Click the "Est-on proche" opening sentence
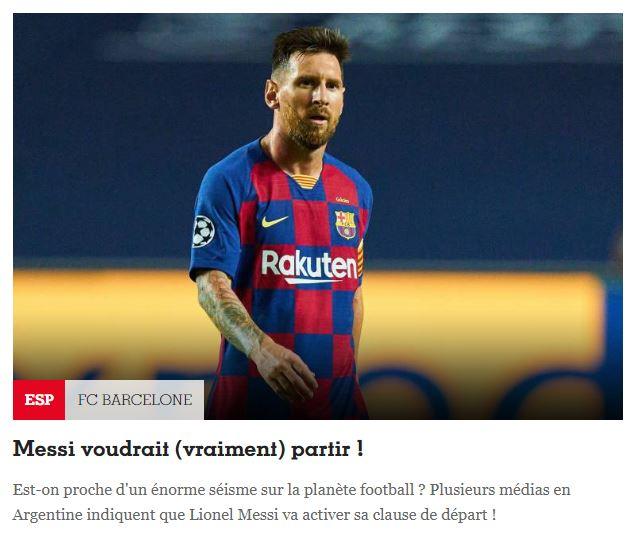 point(219,490)
